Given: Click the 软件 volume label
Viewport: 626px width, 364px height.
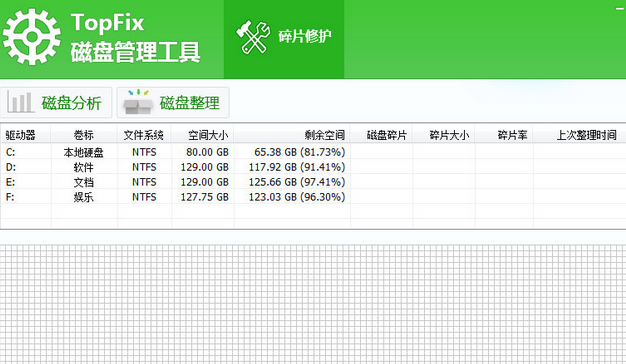Looking at the screenshot, I should 83,167.
